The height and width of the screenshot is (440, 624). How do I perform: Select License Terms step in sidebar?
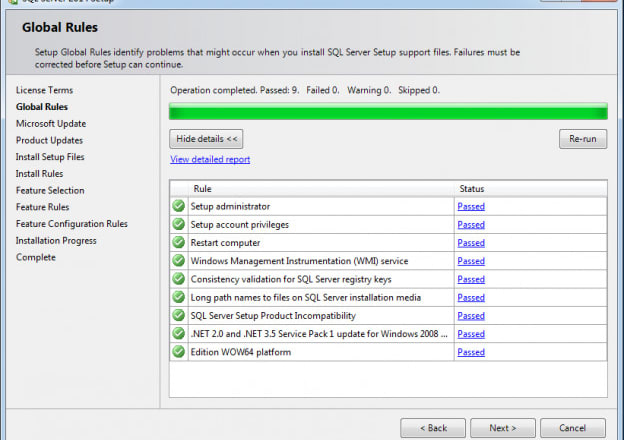(x=45, y=90)
